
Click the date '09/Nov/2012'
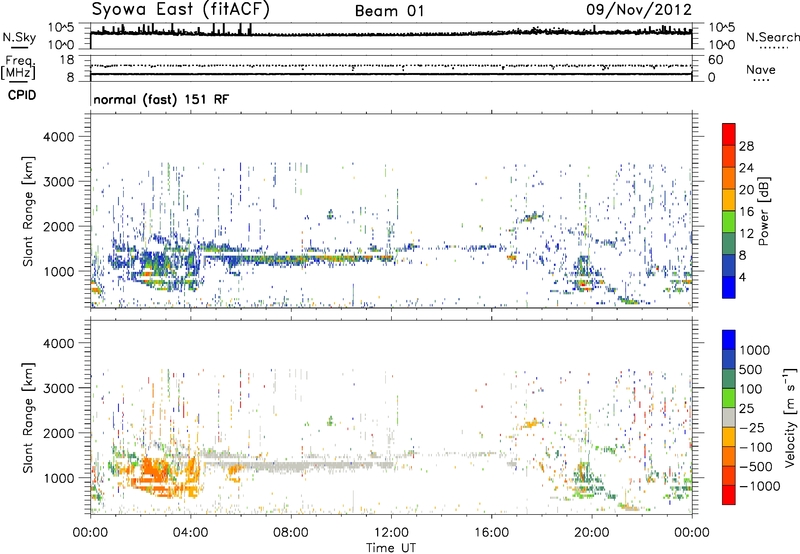click(639, 10)
